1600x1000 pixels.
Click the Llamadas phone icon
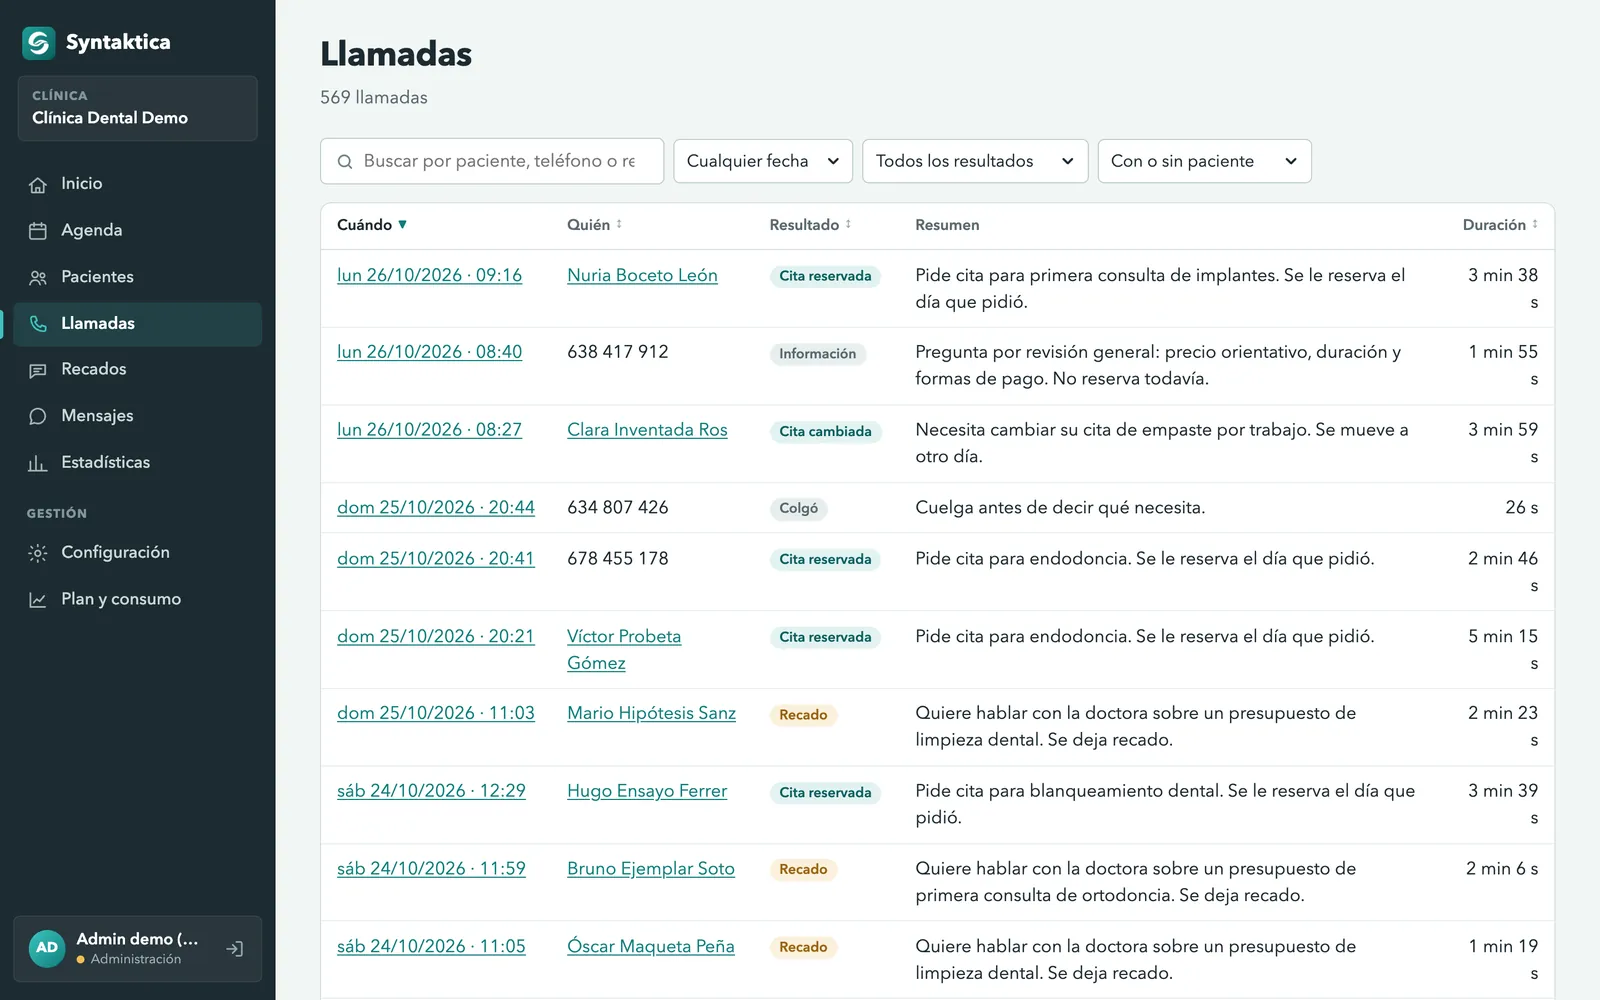38,324
